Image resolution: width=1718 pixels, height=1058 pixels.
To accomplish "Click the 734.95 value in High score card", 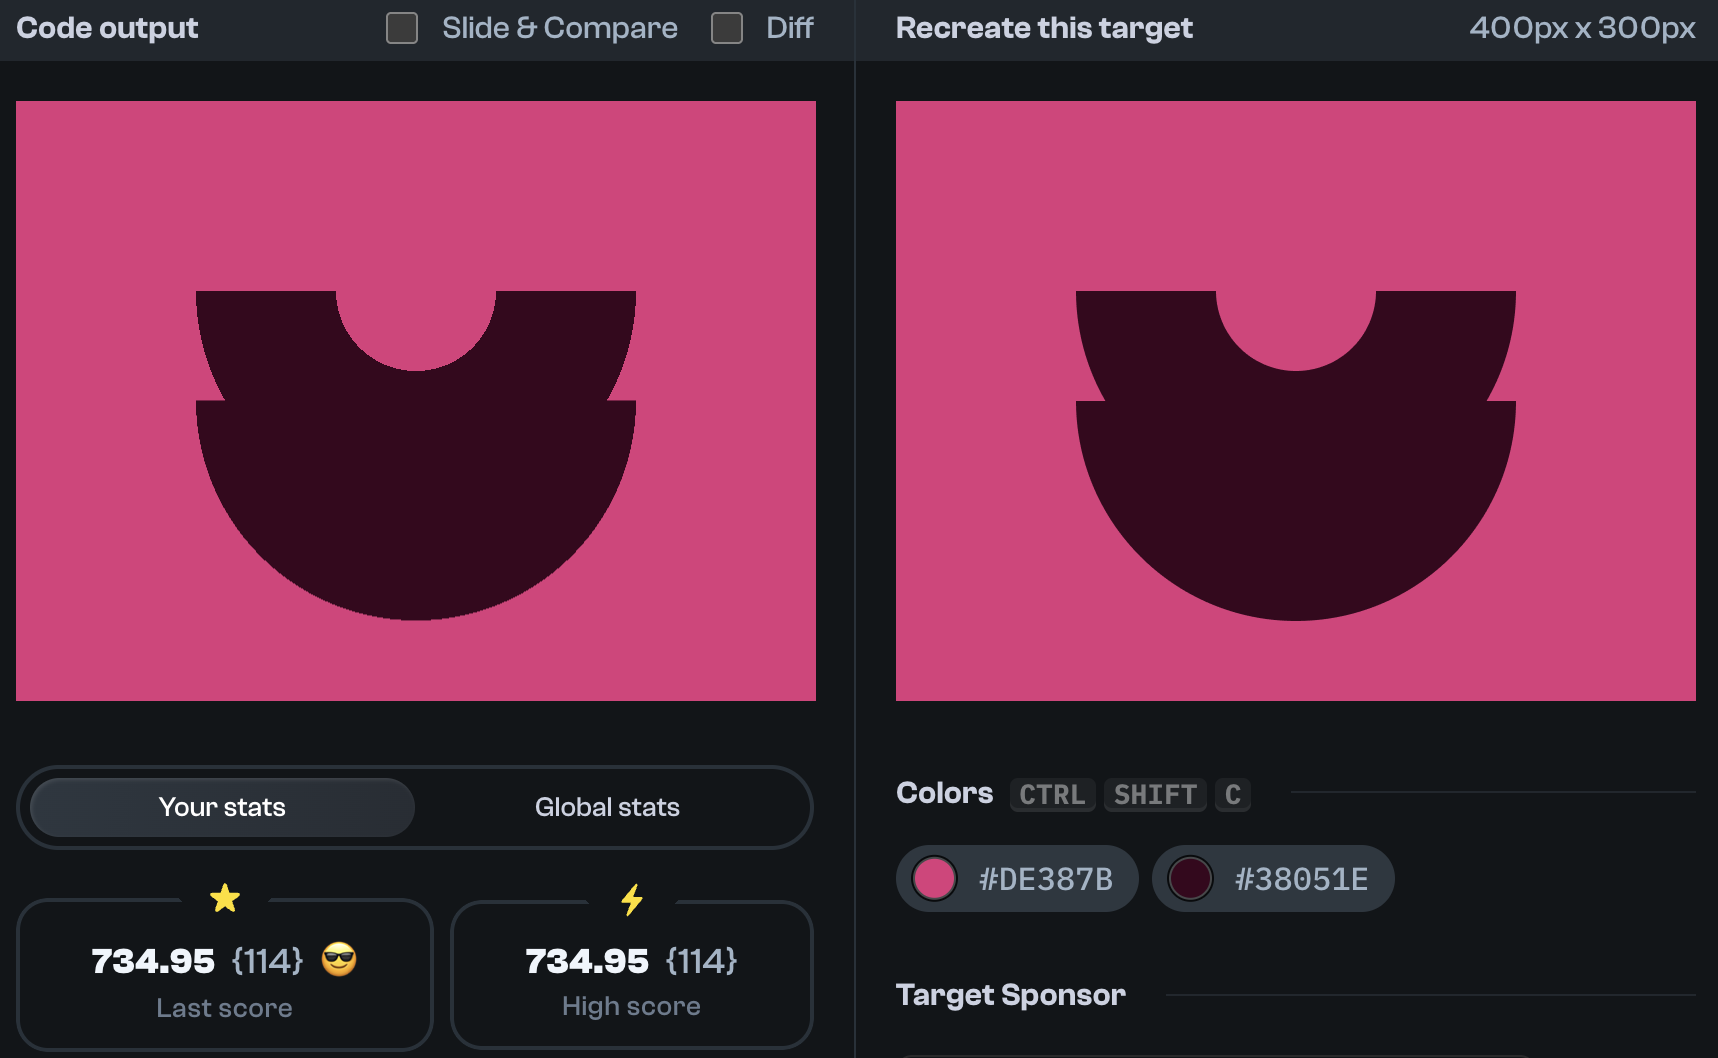I will point(587,961).
